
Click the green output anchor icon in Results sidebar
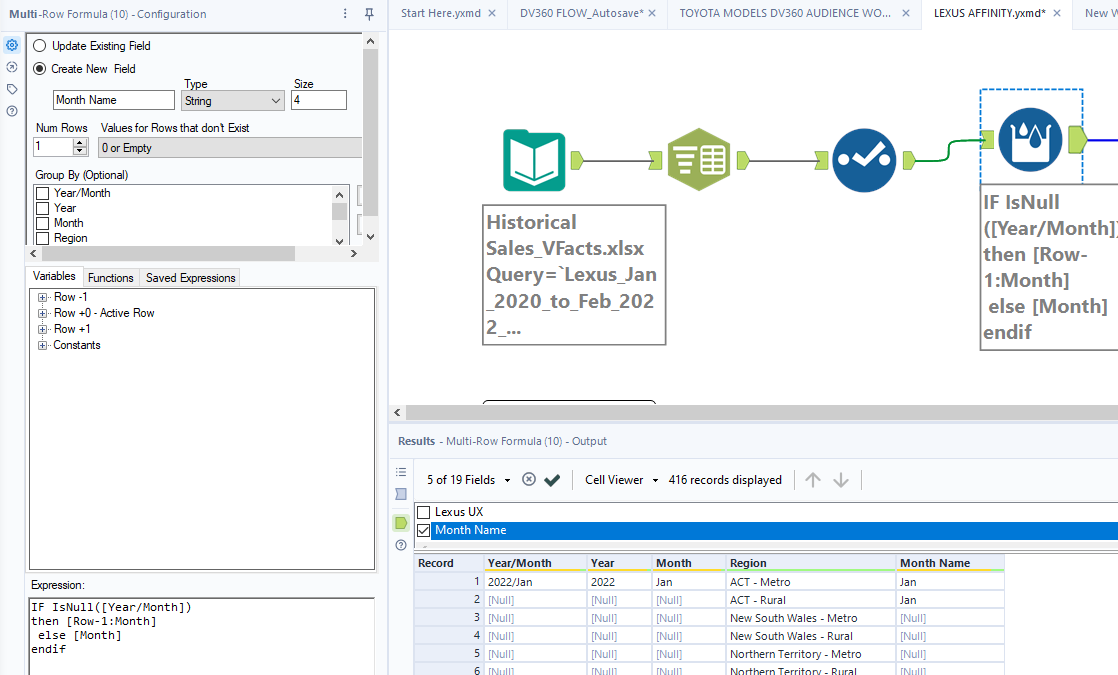[400, 522]
